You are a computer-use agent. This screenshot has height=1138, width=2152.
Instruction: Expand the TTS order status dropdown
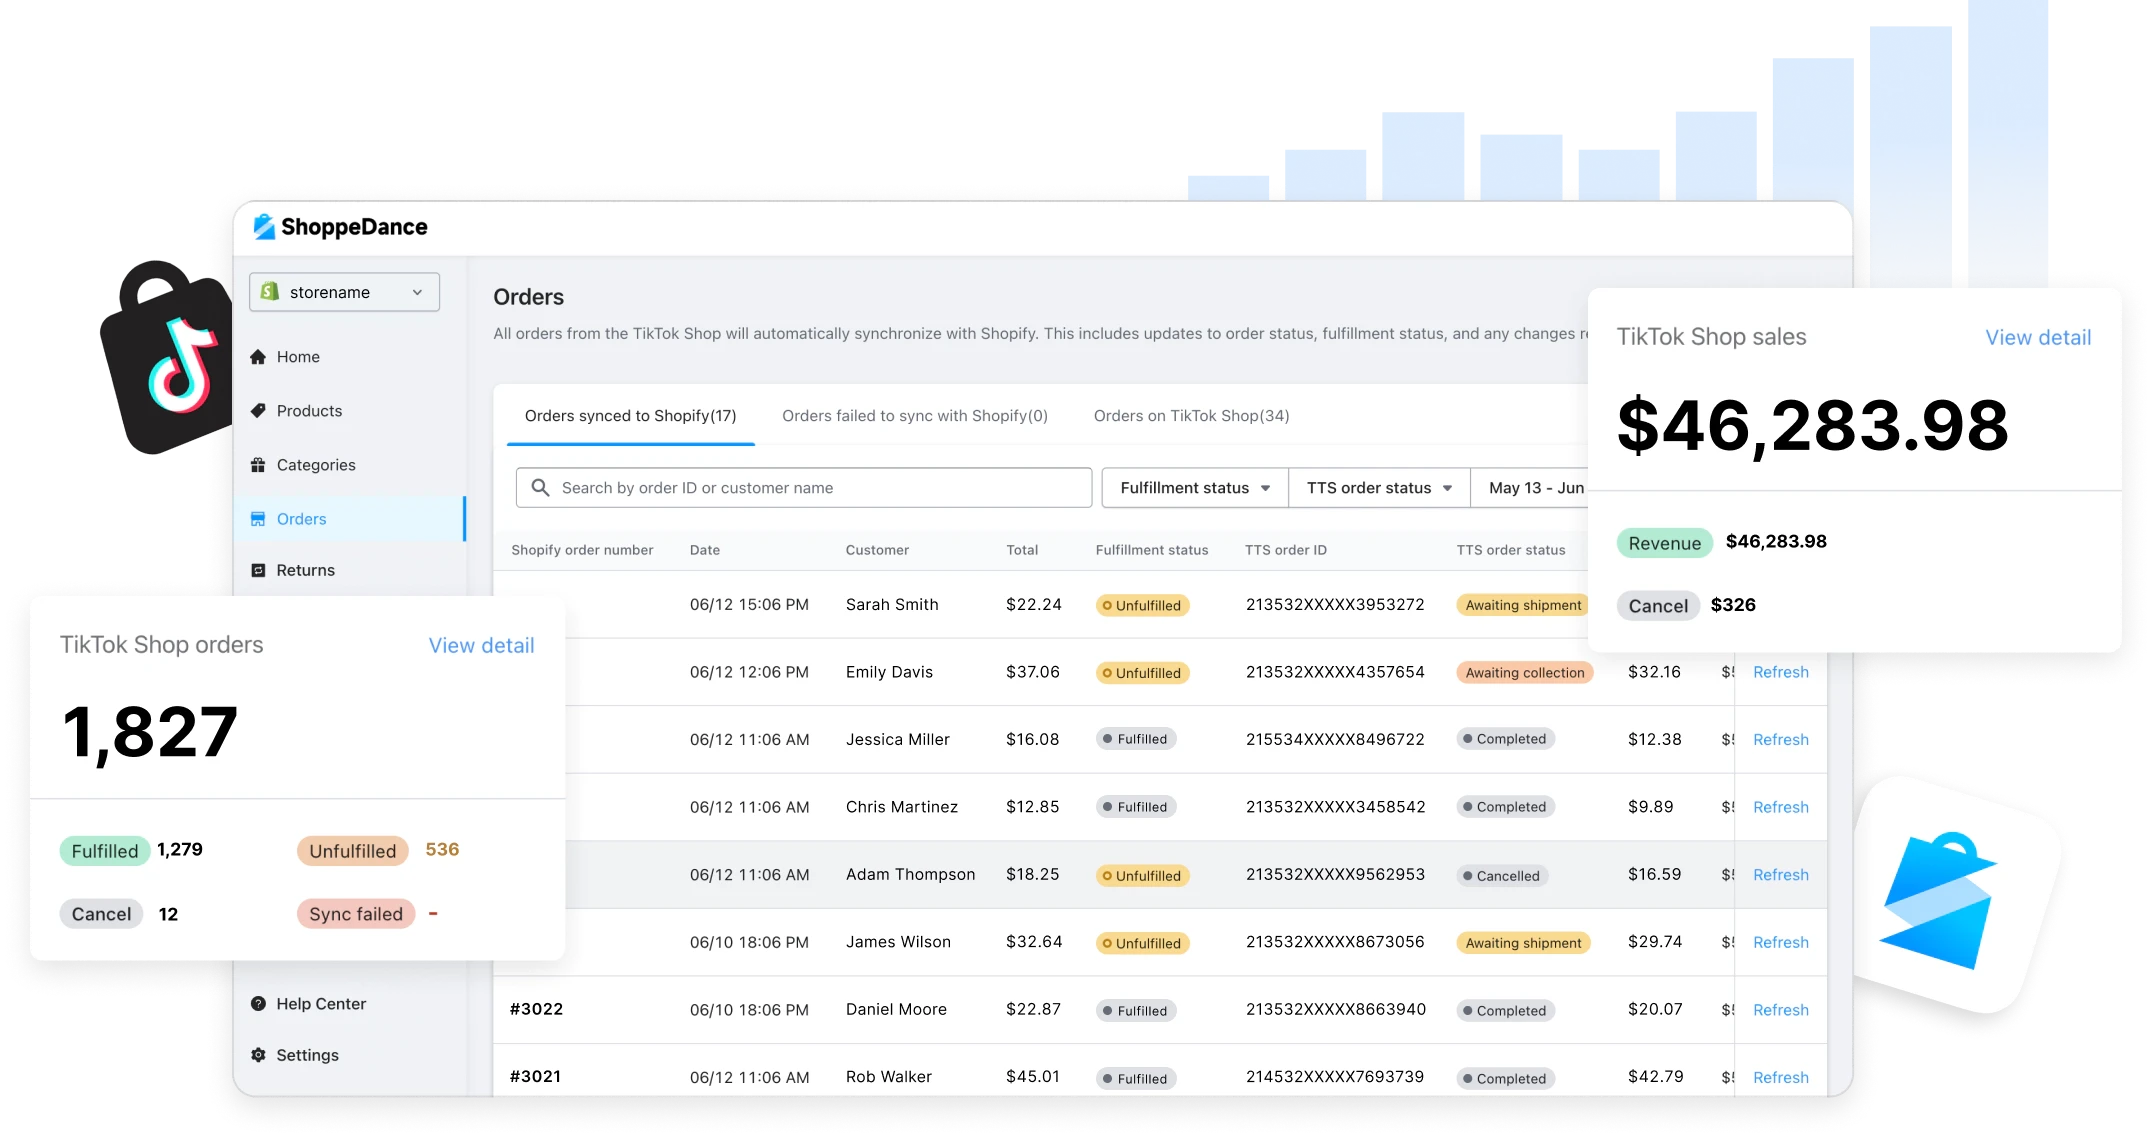[x=1378, y=487]
